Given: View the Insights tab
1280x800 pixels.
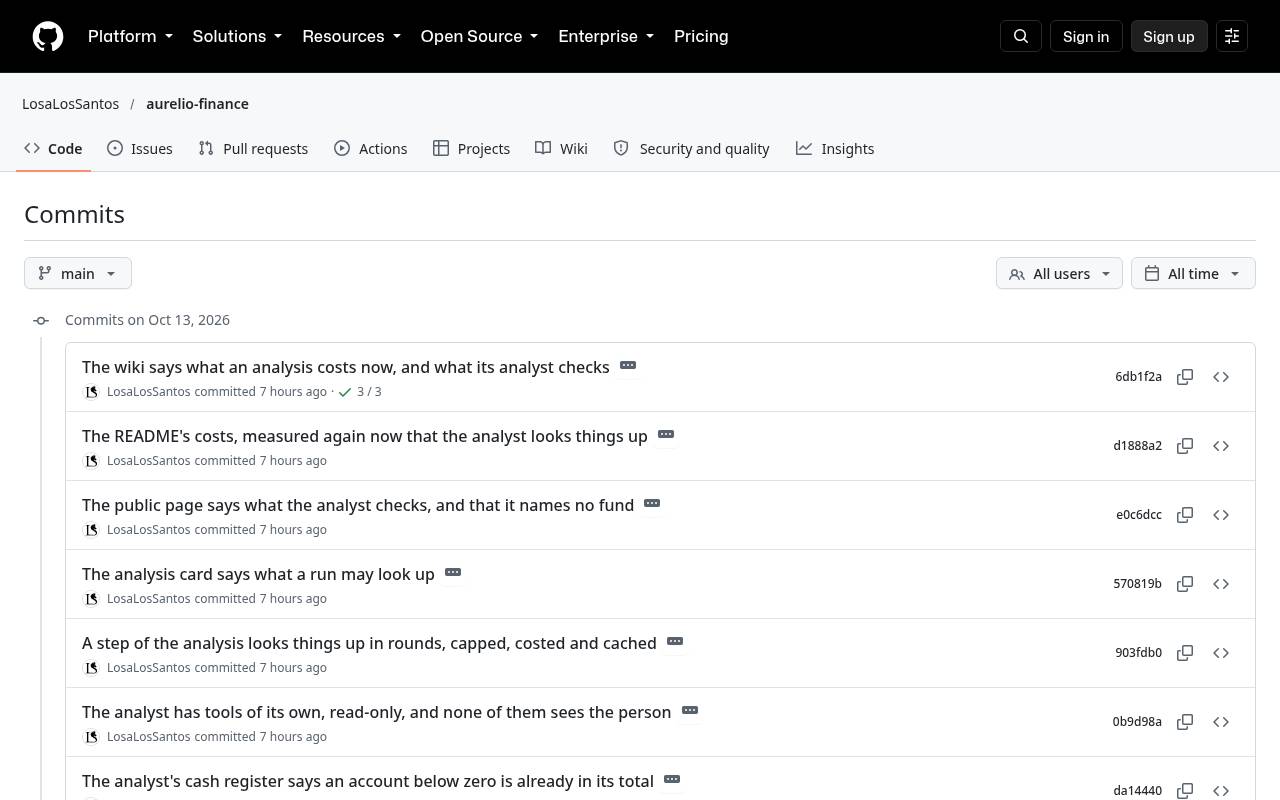Looking at the screenshot, I should pyautogui.click(x=835, y=148).
